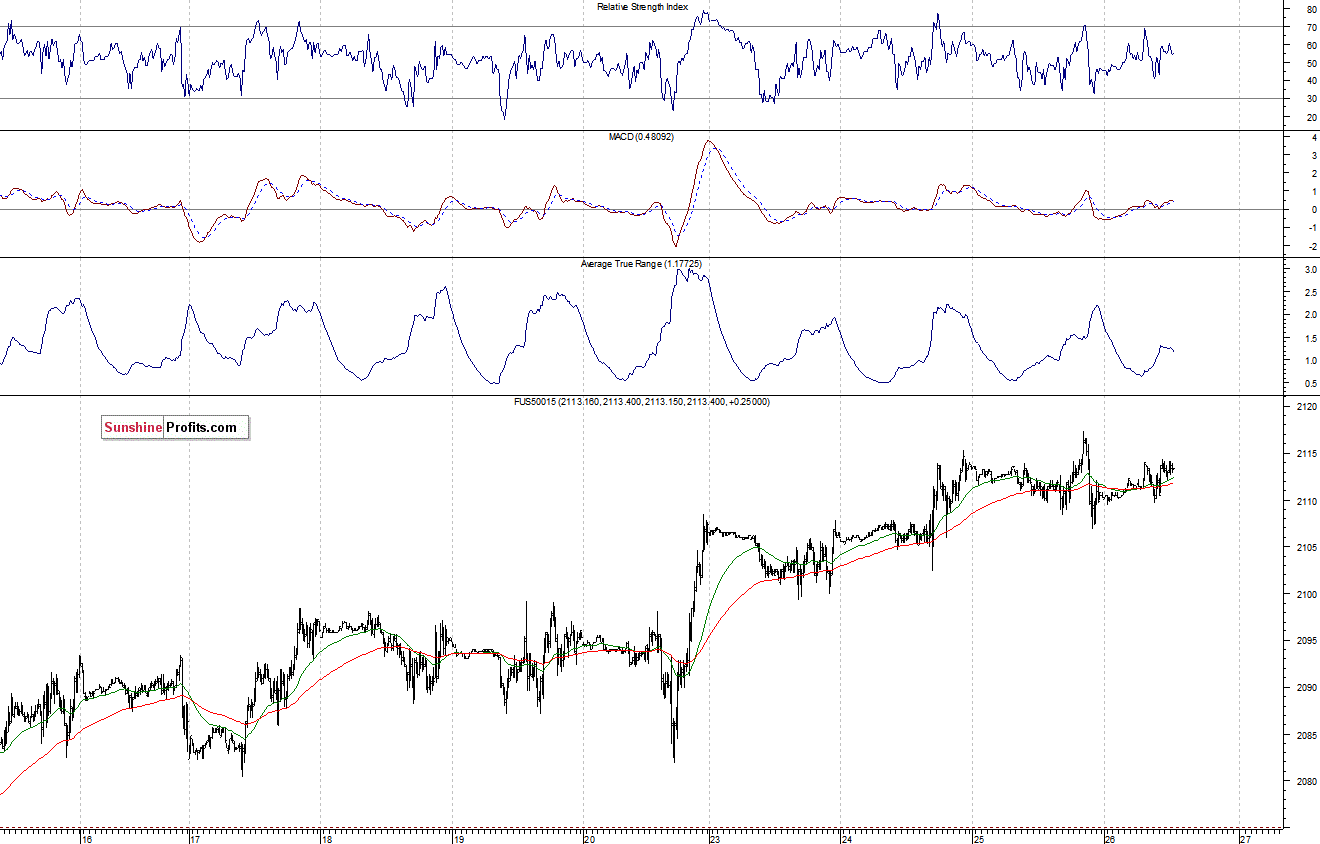Screen dimensions: 1320x844
Task: Click the 2110 price axis label
Action: pyautogui.click(x=1305, y=501)
